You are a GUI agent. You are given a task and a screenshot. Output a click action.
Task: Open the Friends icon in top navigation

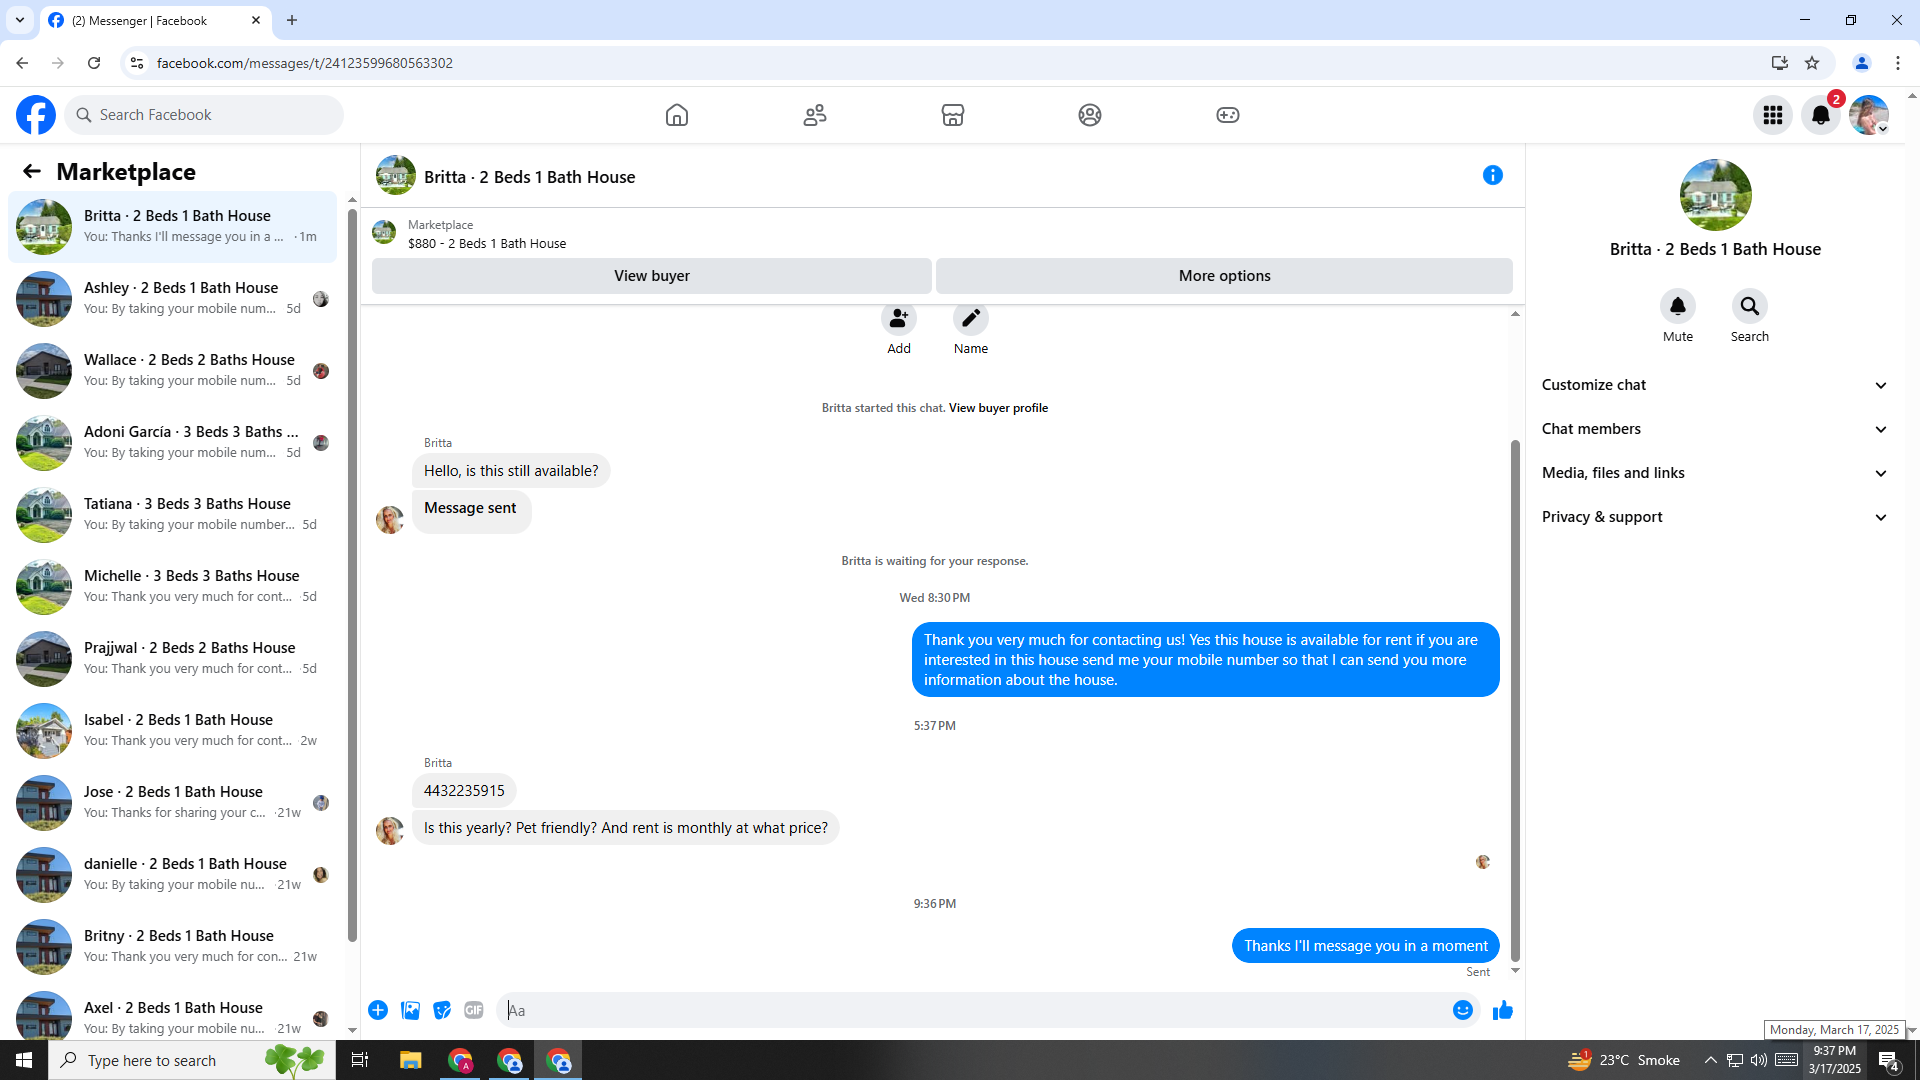815,115
